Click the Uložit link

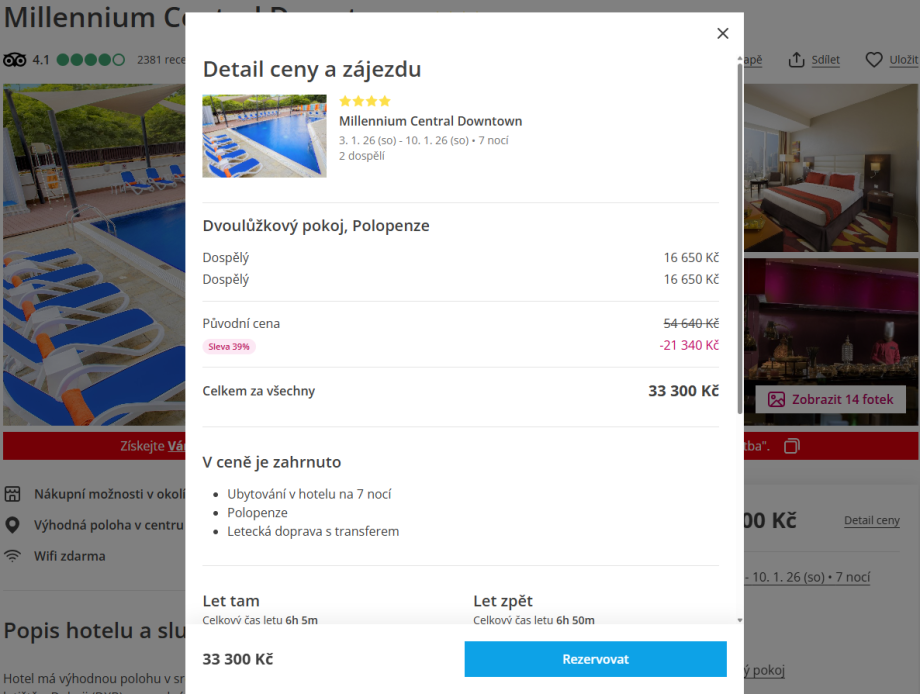(903, 60)
